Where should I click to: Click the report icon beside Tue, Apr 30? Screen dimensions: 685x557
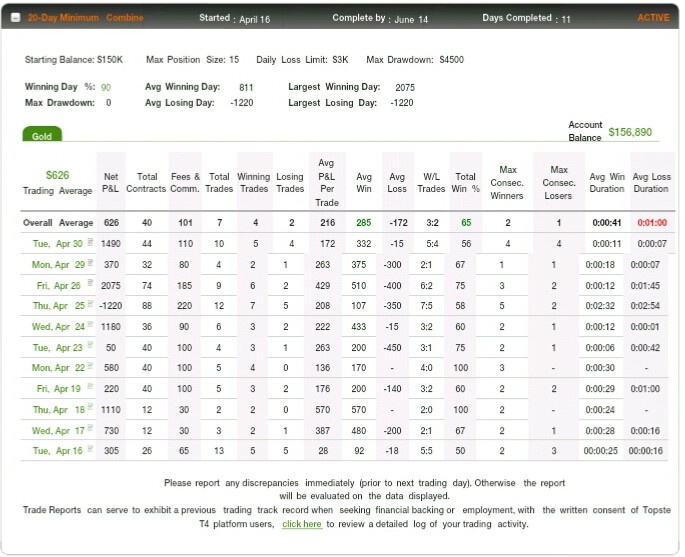pyautogui.click(x=90, y=242)
